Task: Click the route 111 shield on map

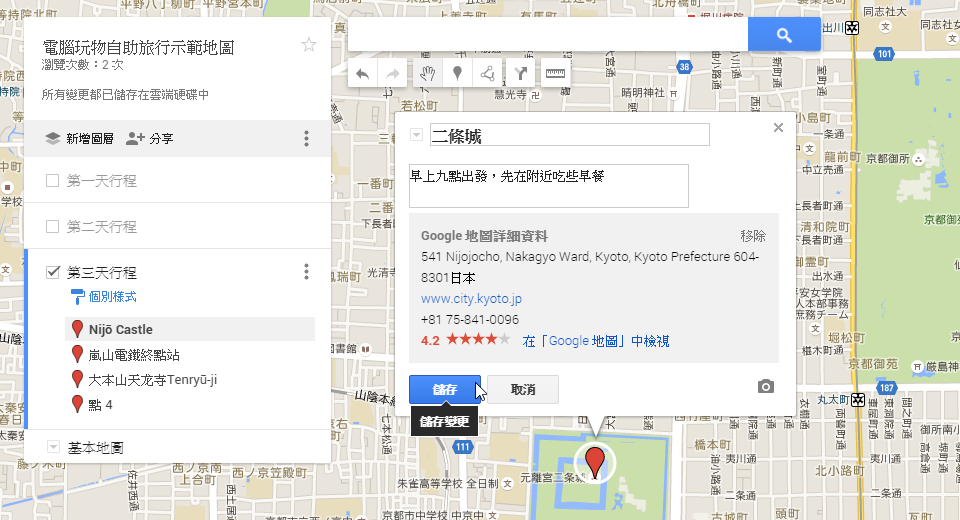Action: pos(463,447)
